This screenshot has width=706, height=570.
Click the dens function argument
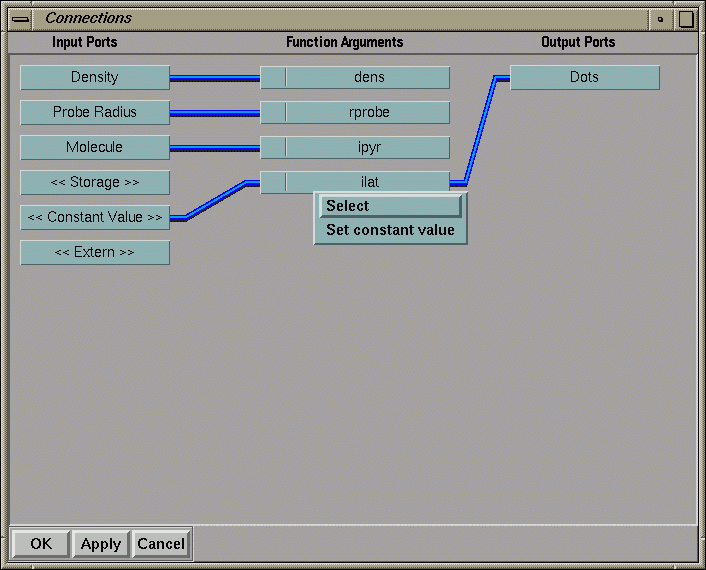click(368, 78)
